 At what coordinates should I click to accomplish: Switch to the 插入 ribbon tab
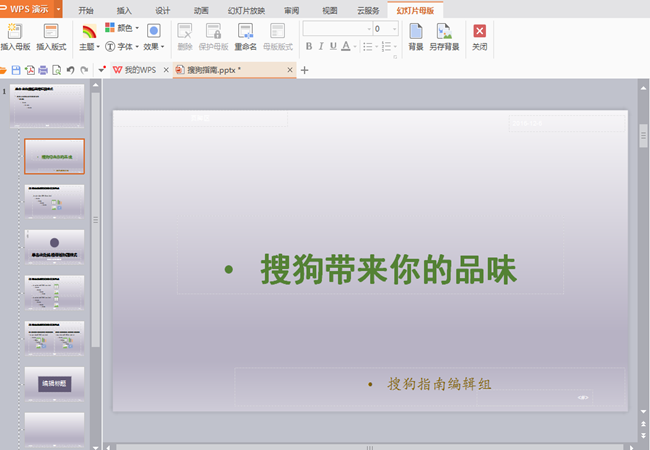click(x=124, y=10)
